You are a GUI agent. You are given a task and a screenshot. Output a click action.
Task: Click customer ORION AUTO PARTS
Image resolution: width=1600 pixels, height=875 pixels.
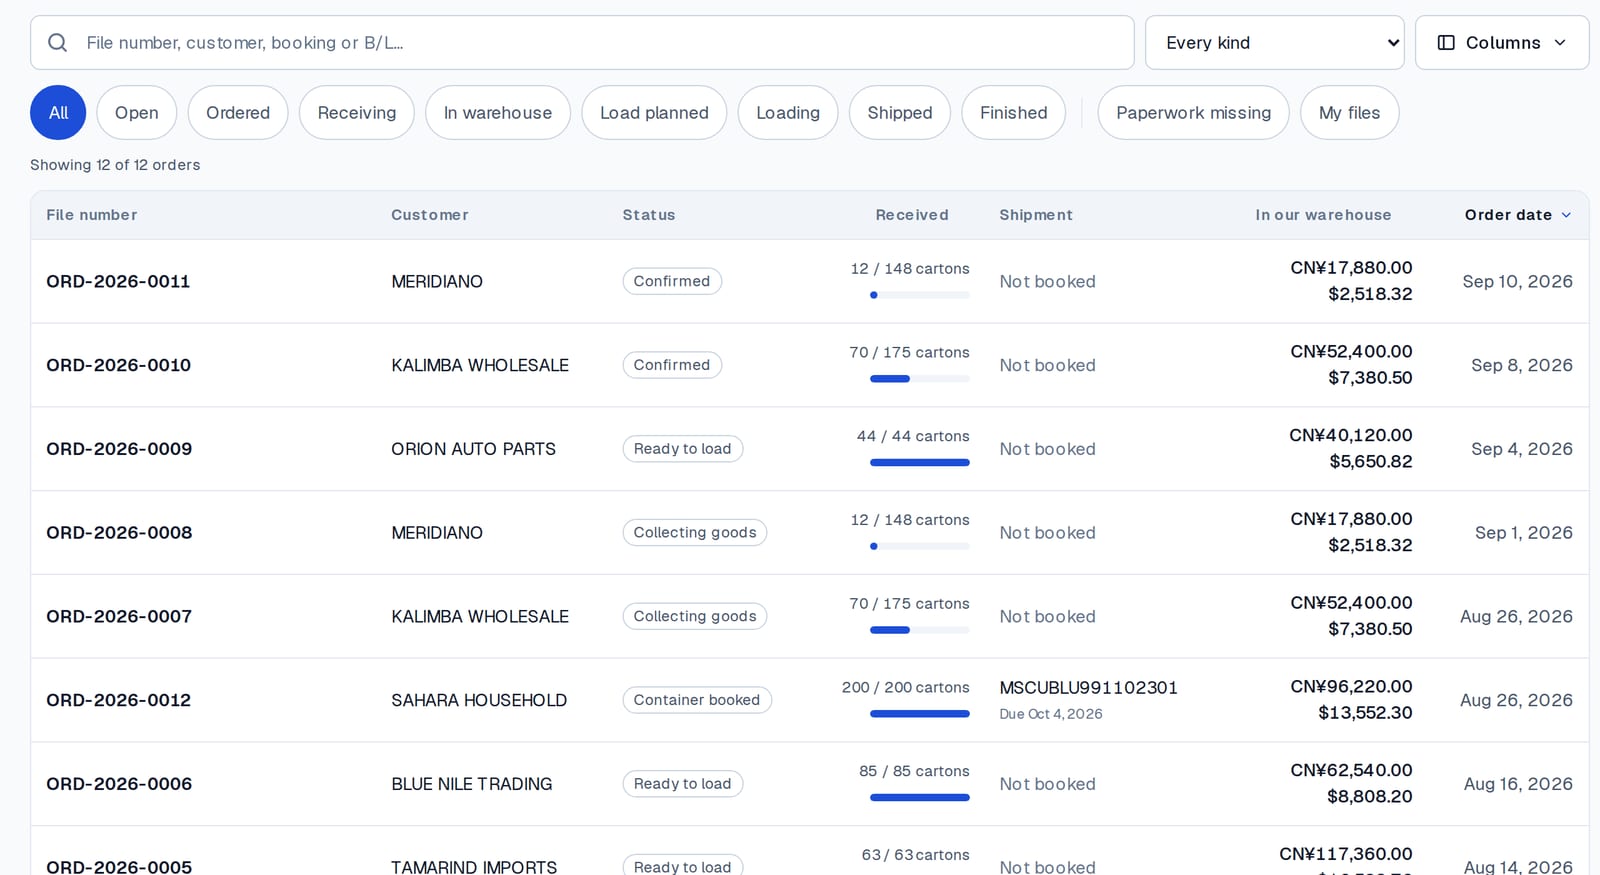pos(473,449)
